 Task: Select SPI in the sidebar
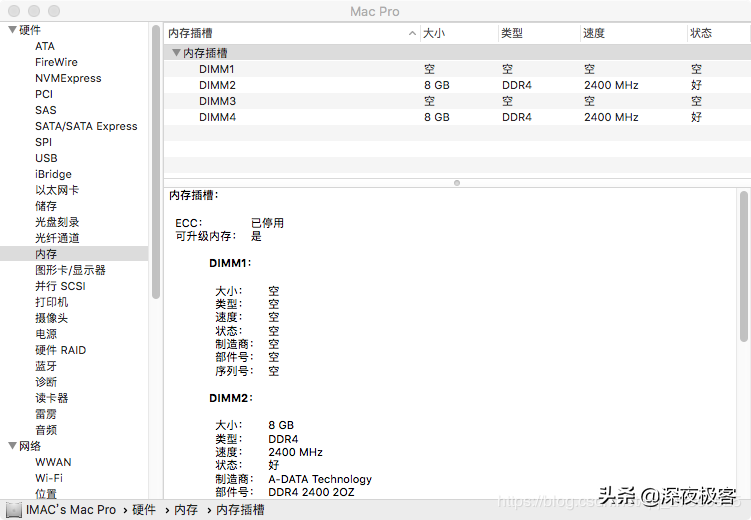(x=43, y=142)
